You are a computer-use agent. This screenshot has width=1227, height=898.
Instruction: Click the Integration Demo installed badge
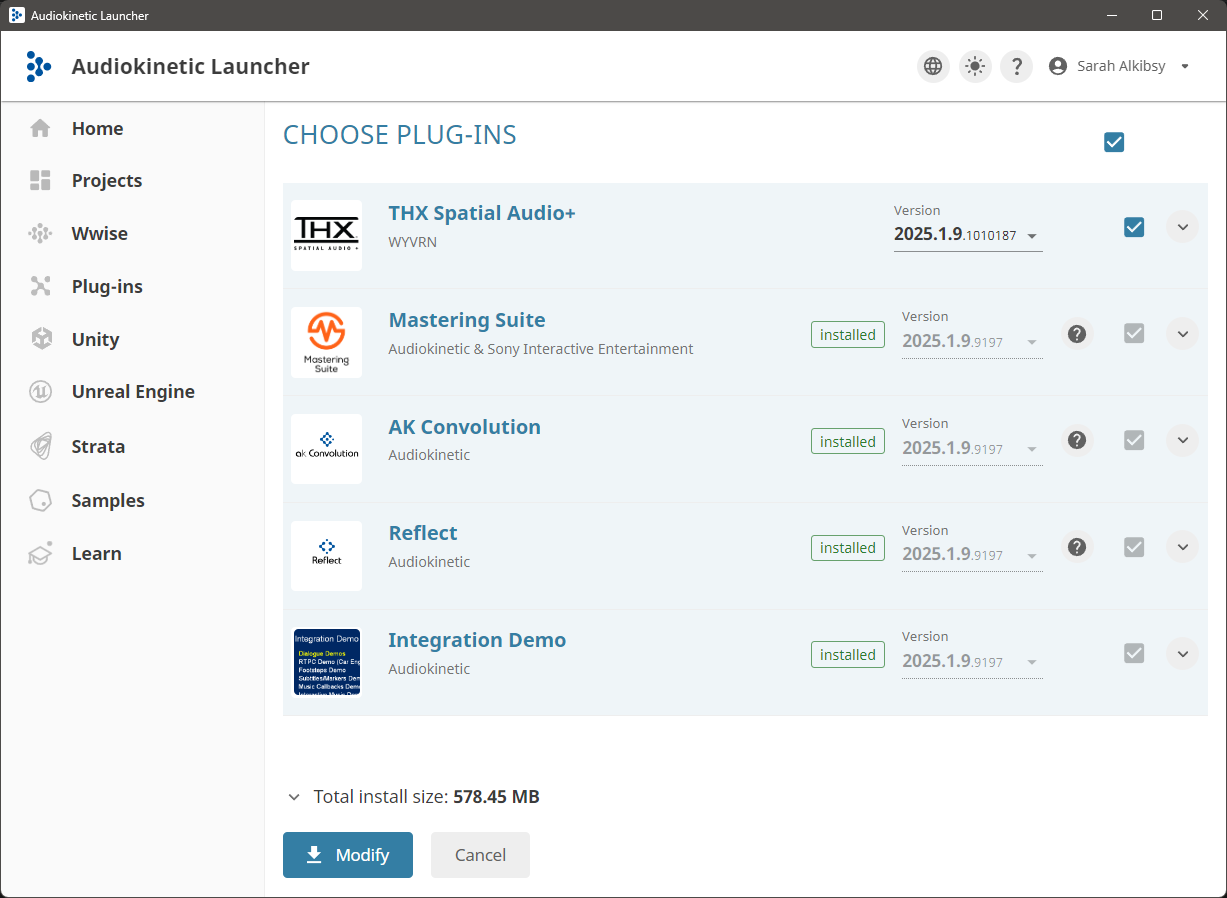(x=848, y=655)
